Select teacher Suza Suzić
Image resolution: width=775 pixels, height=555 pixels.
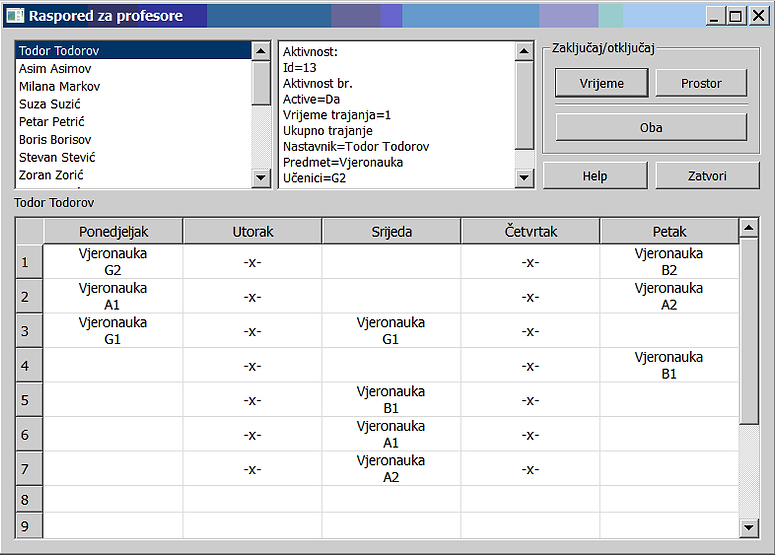click(134, 104)
